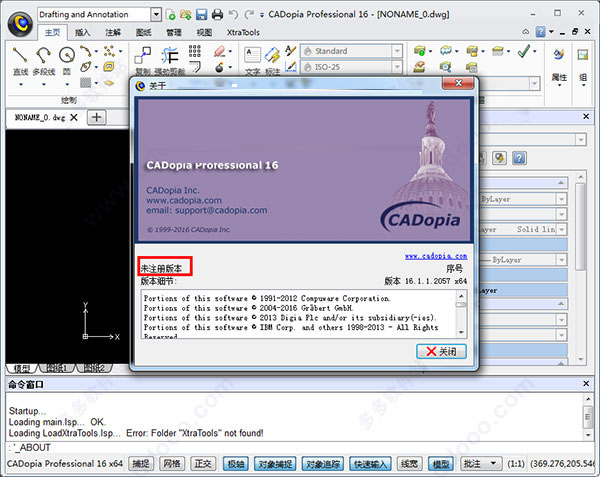Open the Layer Manager icon with green dot
This screenshot has width=600, height=477.
point(419,50)
